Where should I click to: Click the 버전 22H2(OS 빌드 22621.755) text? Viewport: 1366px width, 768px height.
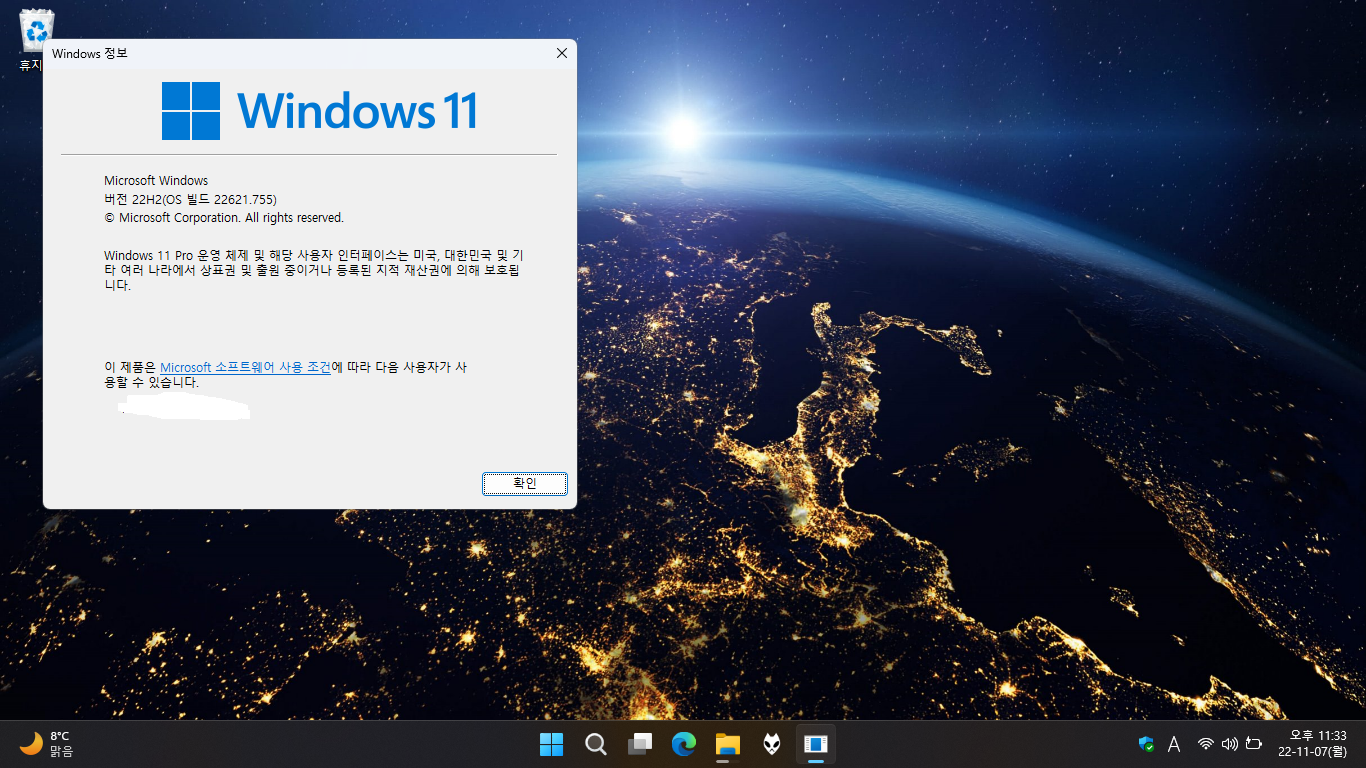point(190,199)
